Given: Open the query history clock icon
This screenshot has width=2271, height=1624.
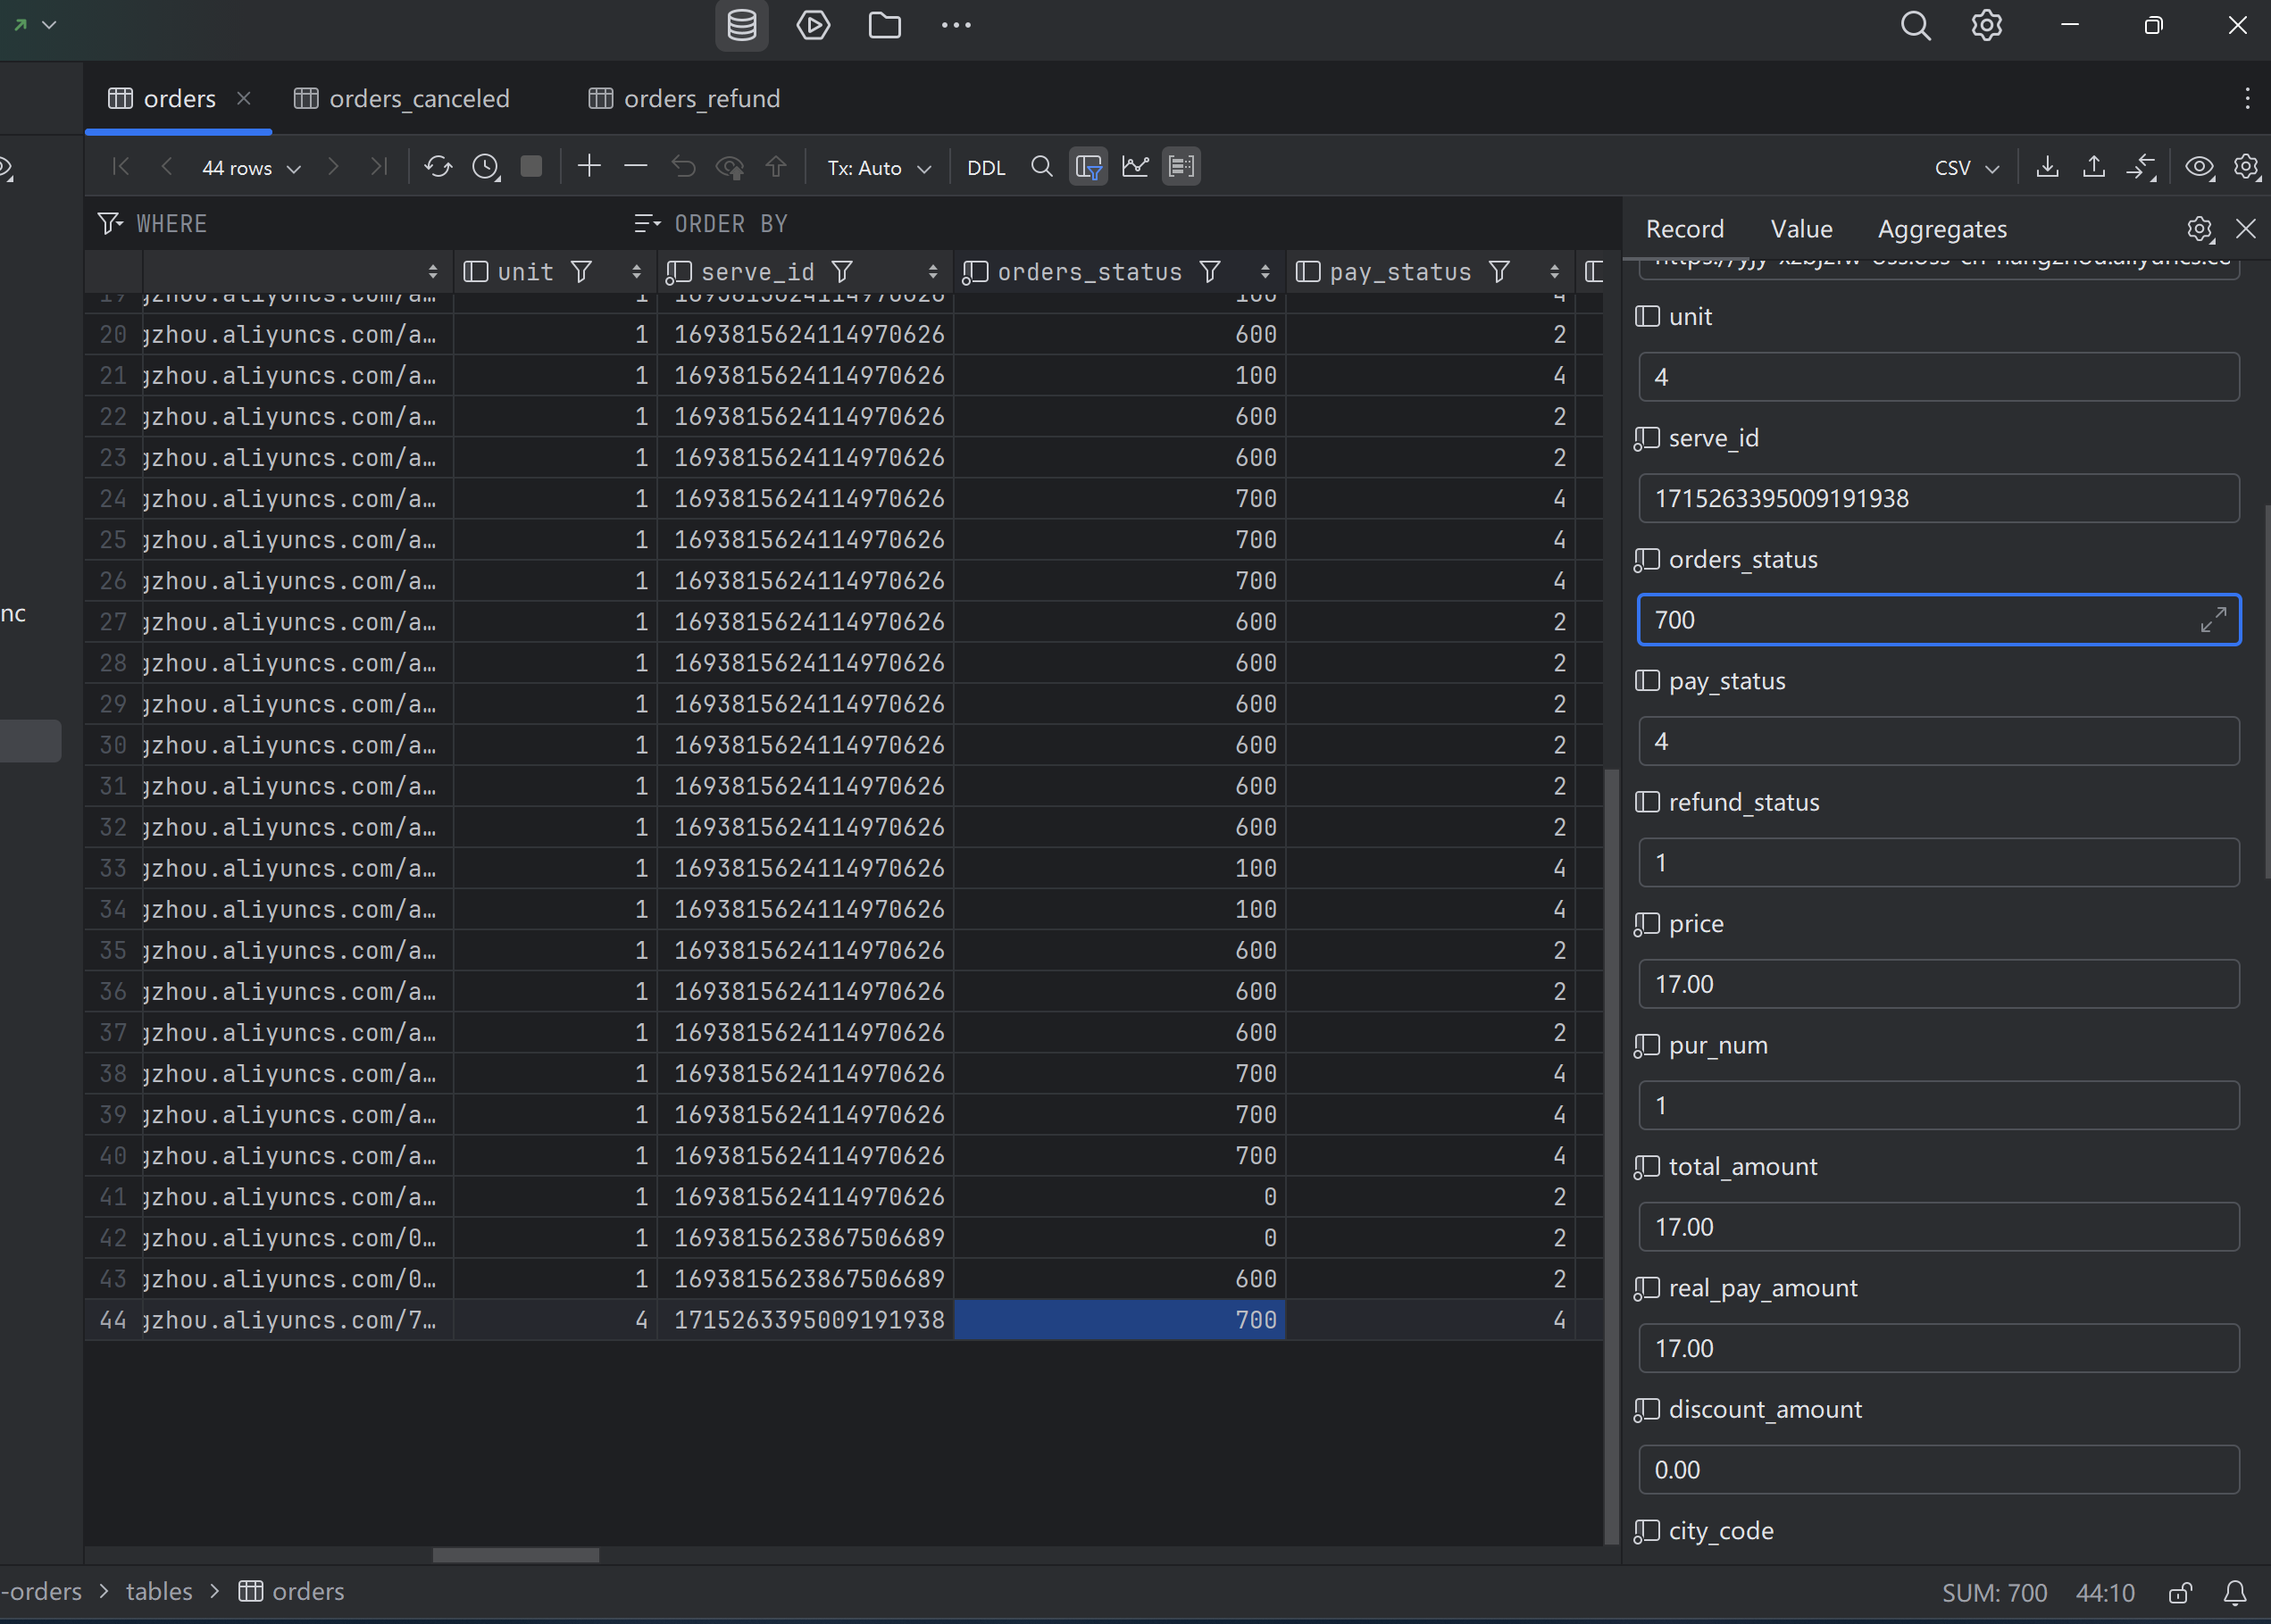Looking at the screenshot, I should click(x=486, y=167).
